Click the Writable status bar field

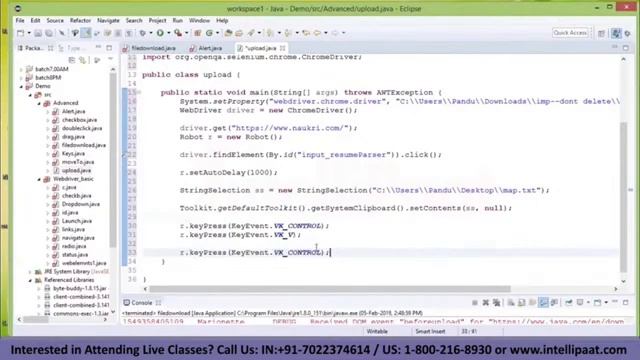[x=377, y=331]
